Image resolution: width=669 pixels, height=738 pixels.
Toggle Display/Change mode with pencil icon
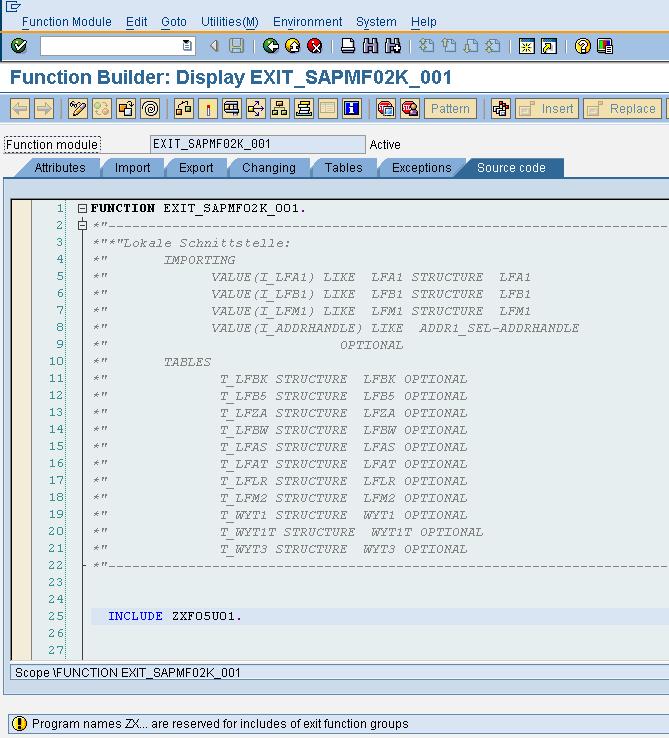tap(78, 109)
